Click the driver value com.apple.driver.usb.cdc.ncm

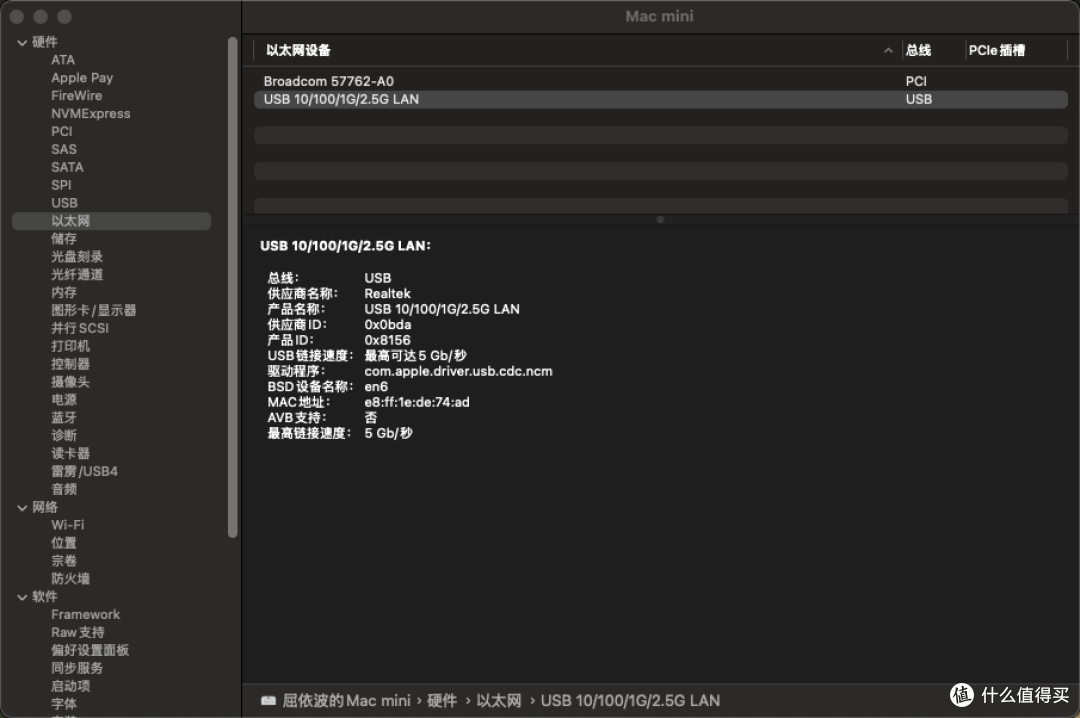458,371
